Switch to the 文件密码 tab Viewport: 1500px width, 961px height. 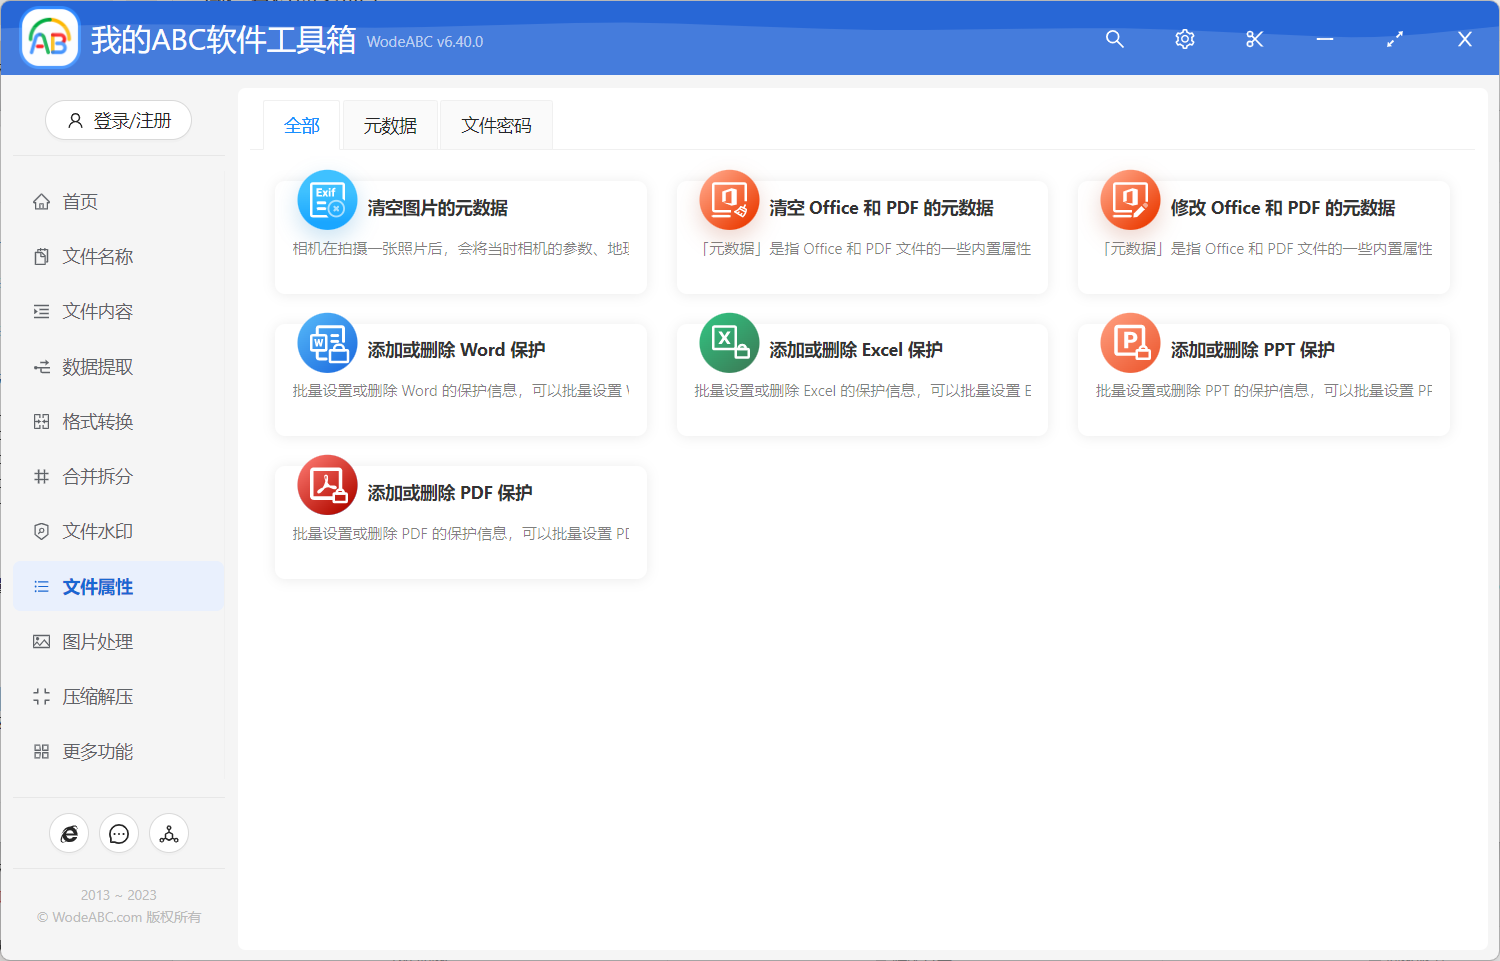[496, 124]
